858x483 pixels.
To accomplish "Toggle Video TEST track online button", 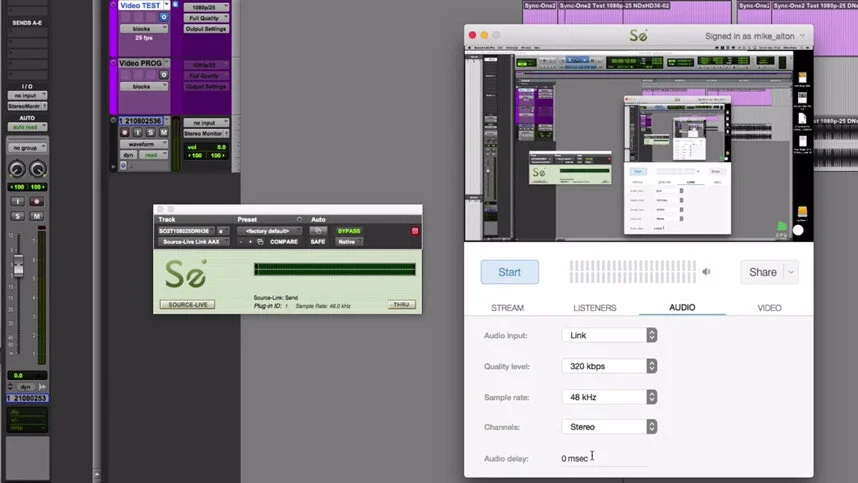I will 164,17.
